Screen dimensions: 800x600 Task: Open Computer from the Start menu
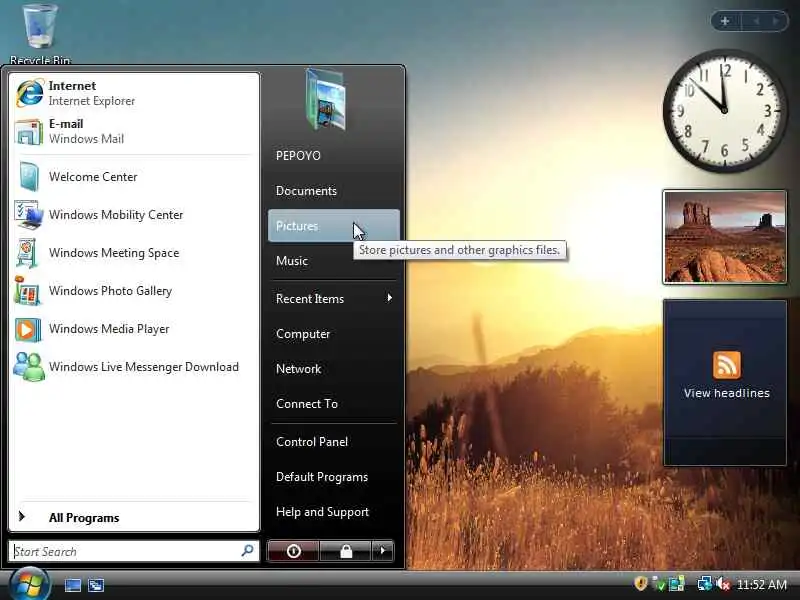333,334
